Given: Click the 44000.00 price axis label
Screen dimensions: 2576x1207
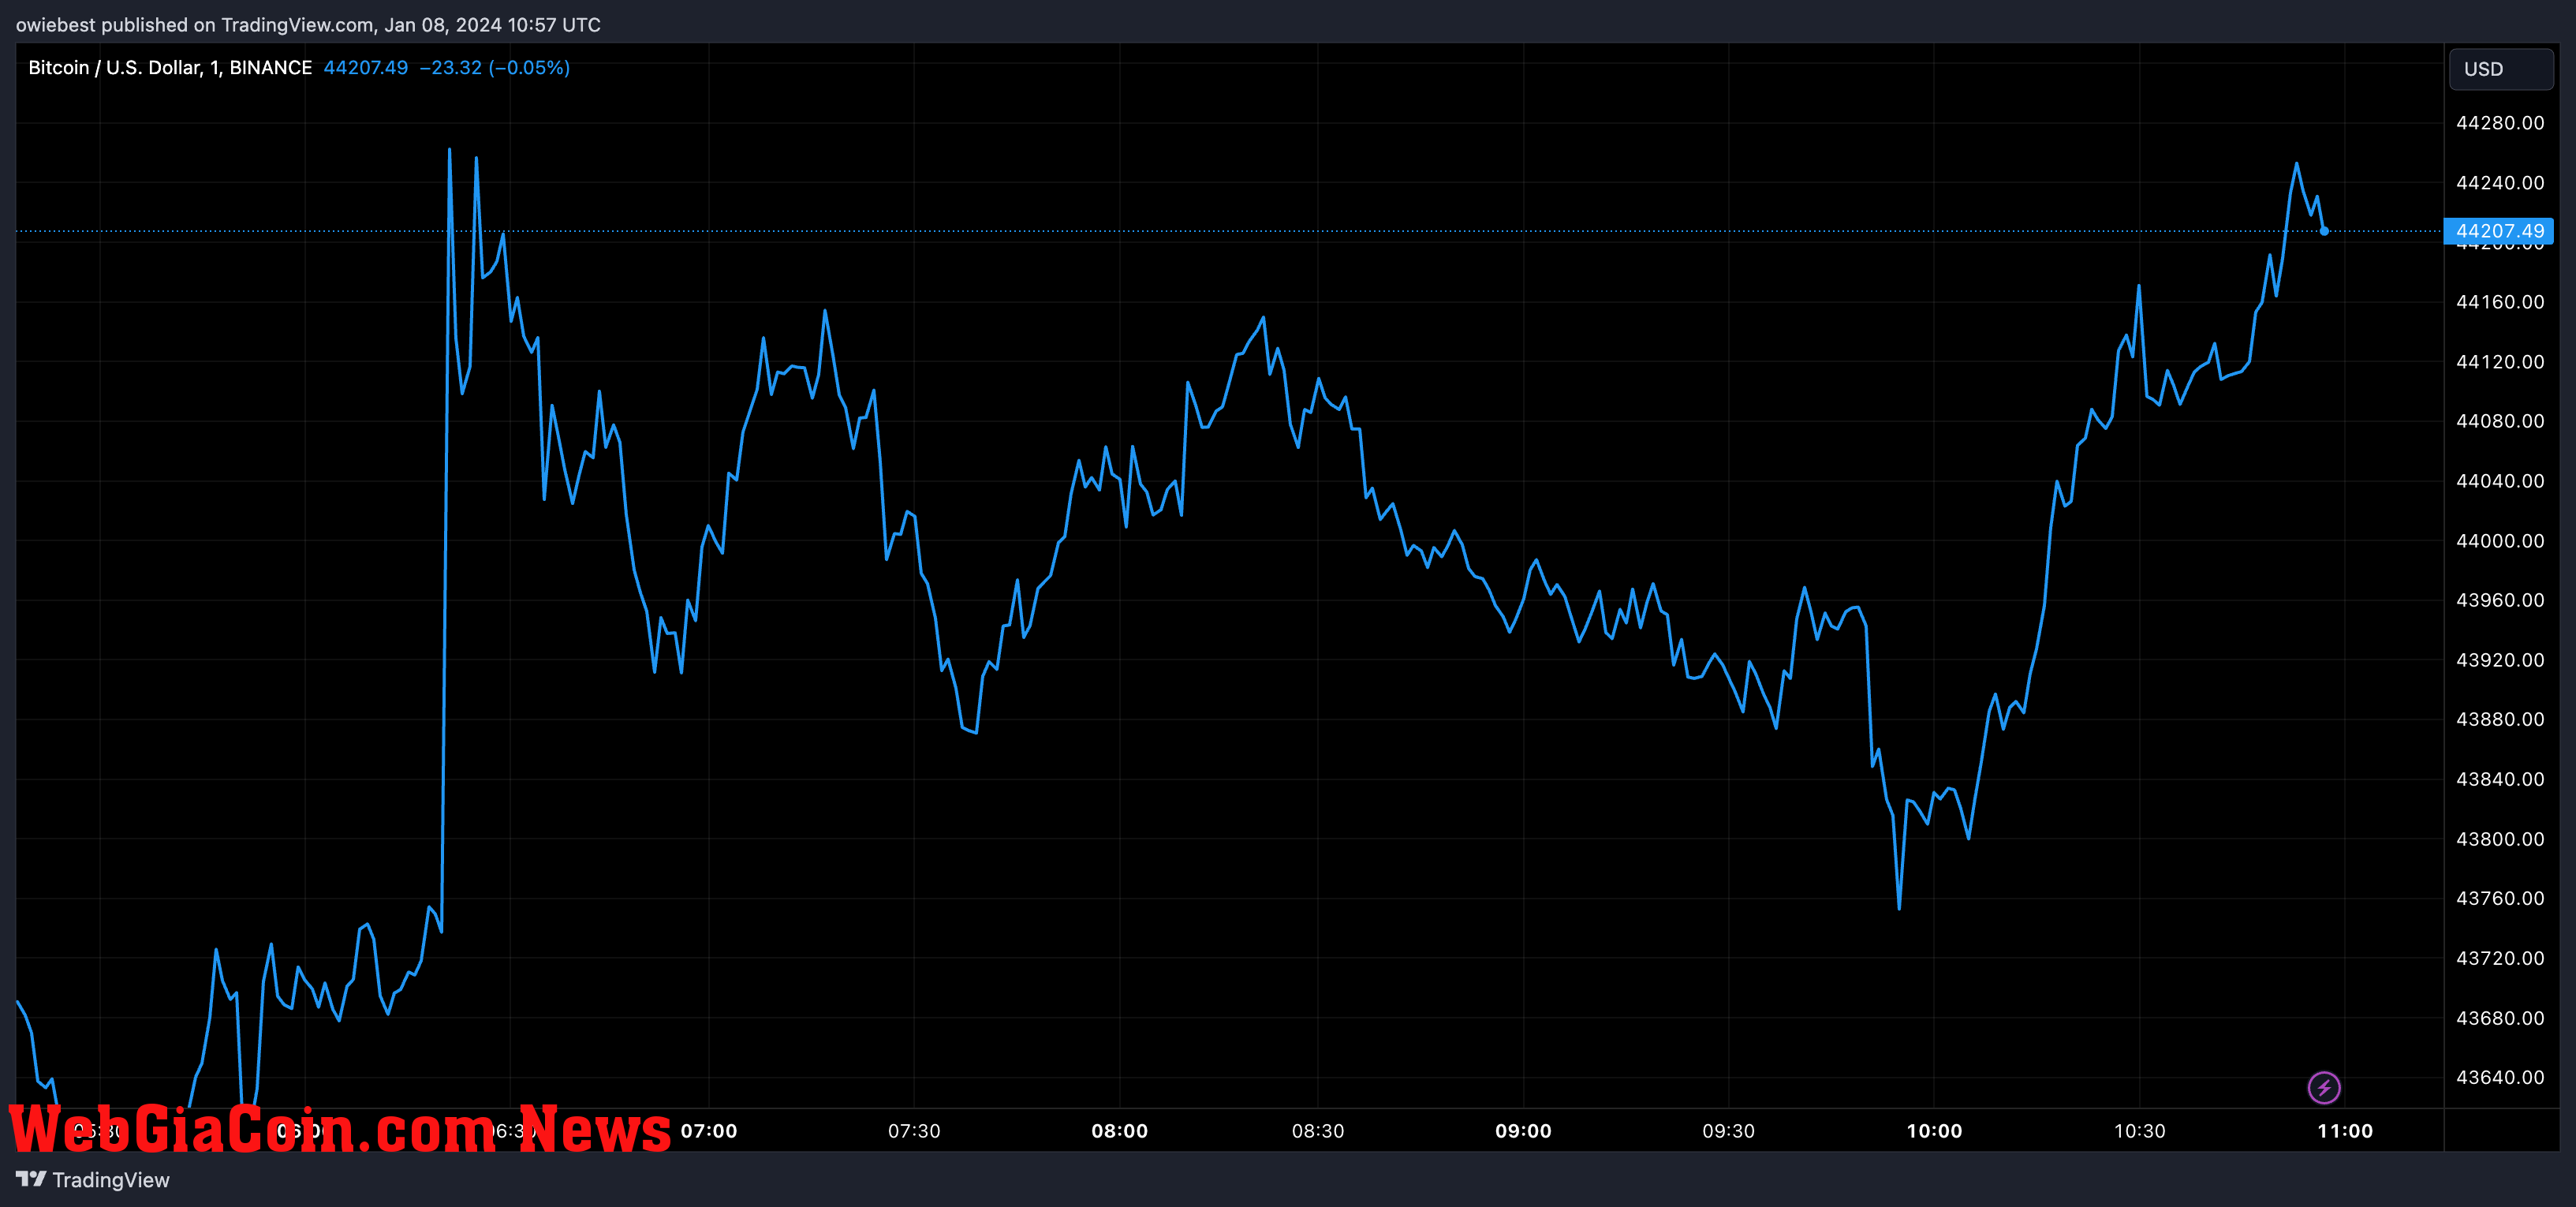Looking at the screenshot, I should (2500, 541).
